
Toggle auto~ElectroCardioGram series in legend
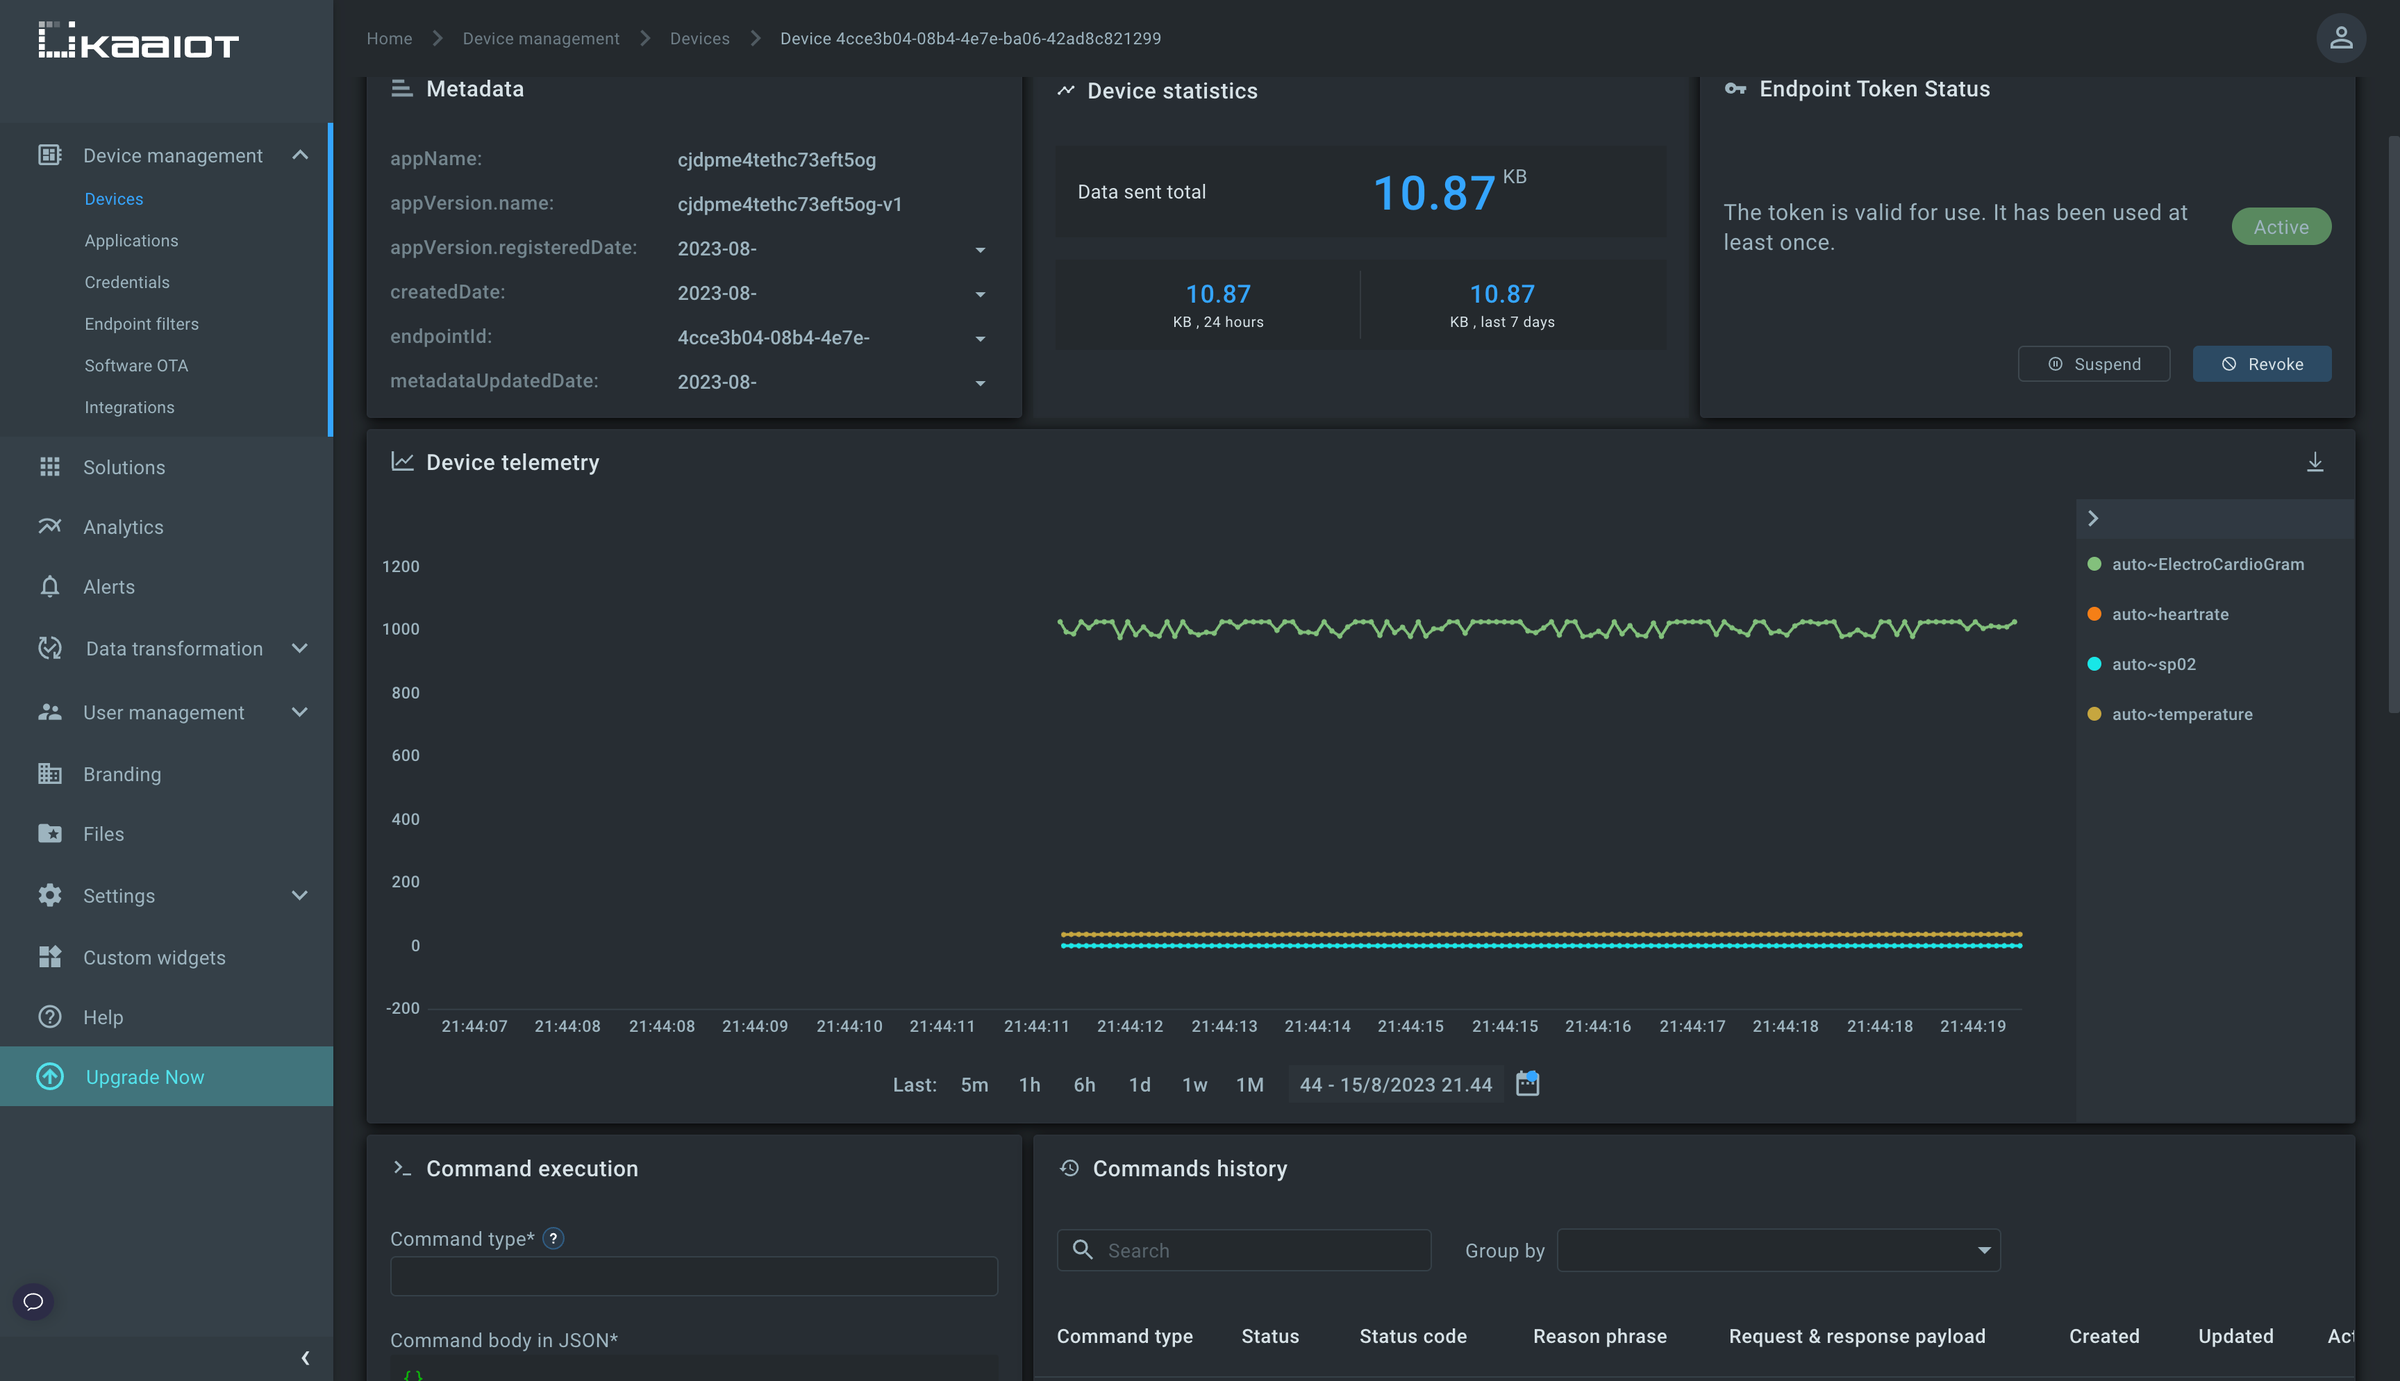pyautogui.click(x=2195, y=564)
